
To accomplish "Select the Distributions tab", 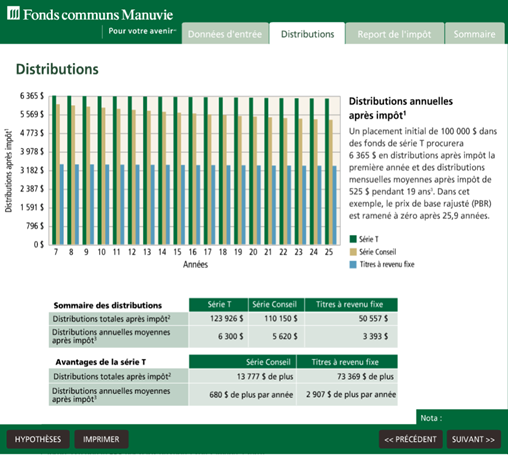I will point(307,34).
